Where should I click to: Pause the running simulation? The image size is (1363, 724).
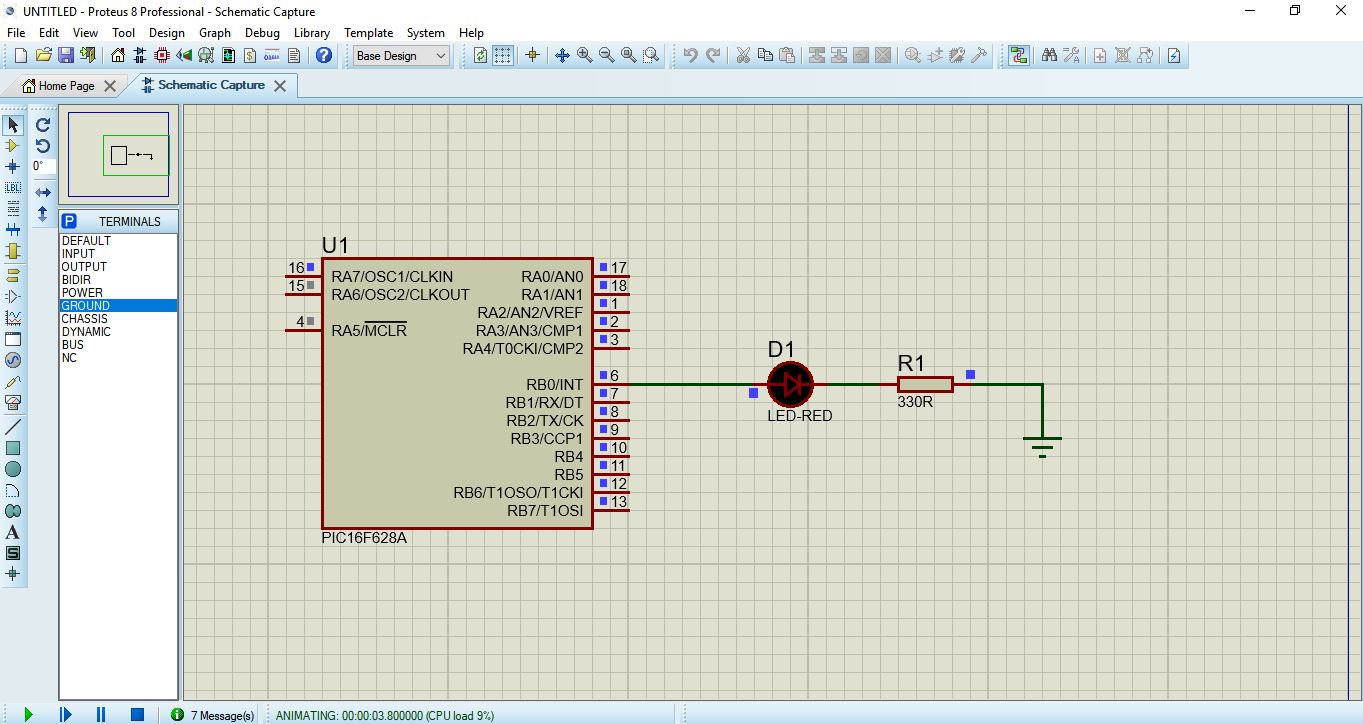tap(101, 714)
